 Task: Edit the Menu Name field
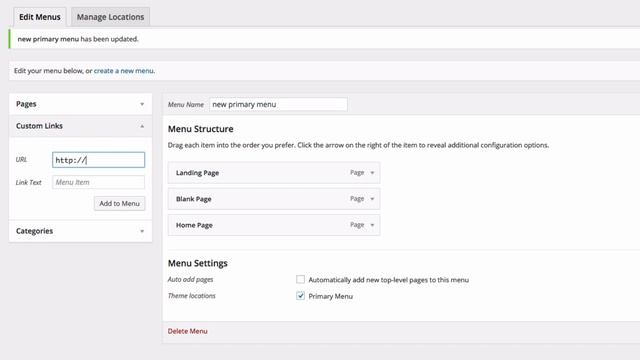[278, 104]
